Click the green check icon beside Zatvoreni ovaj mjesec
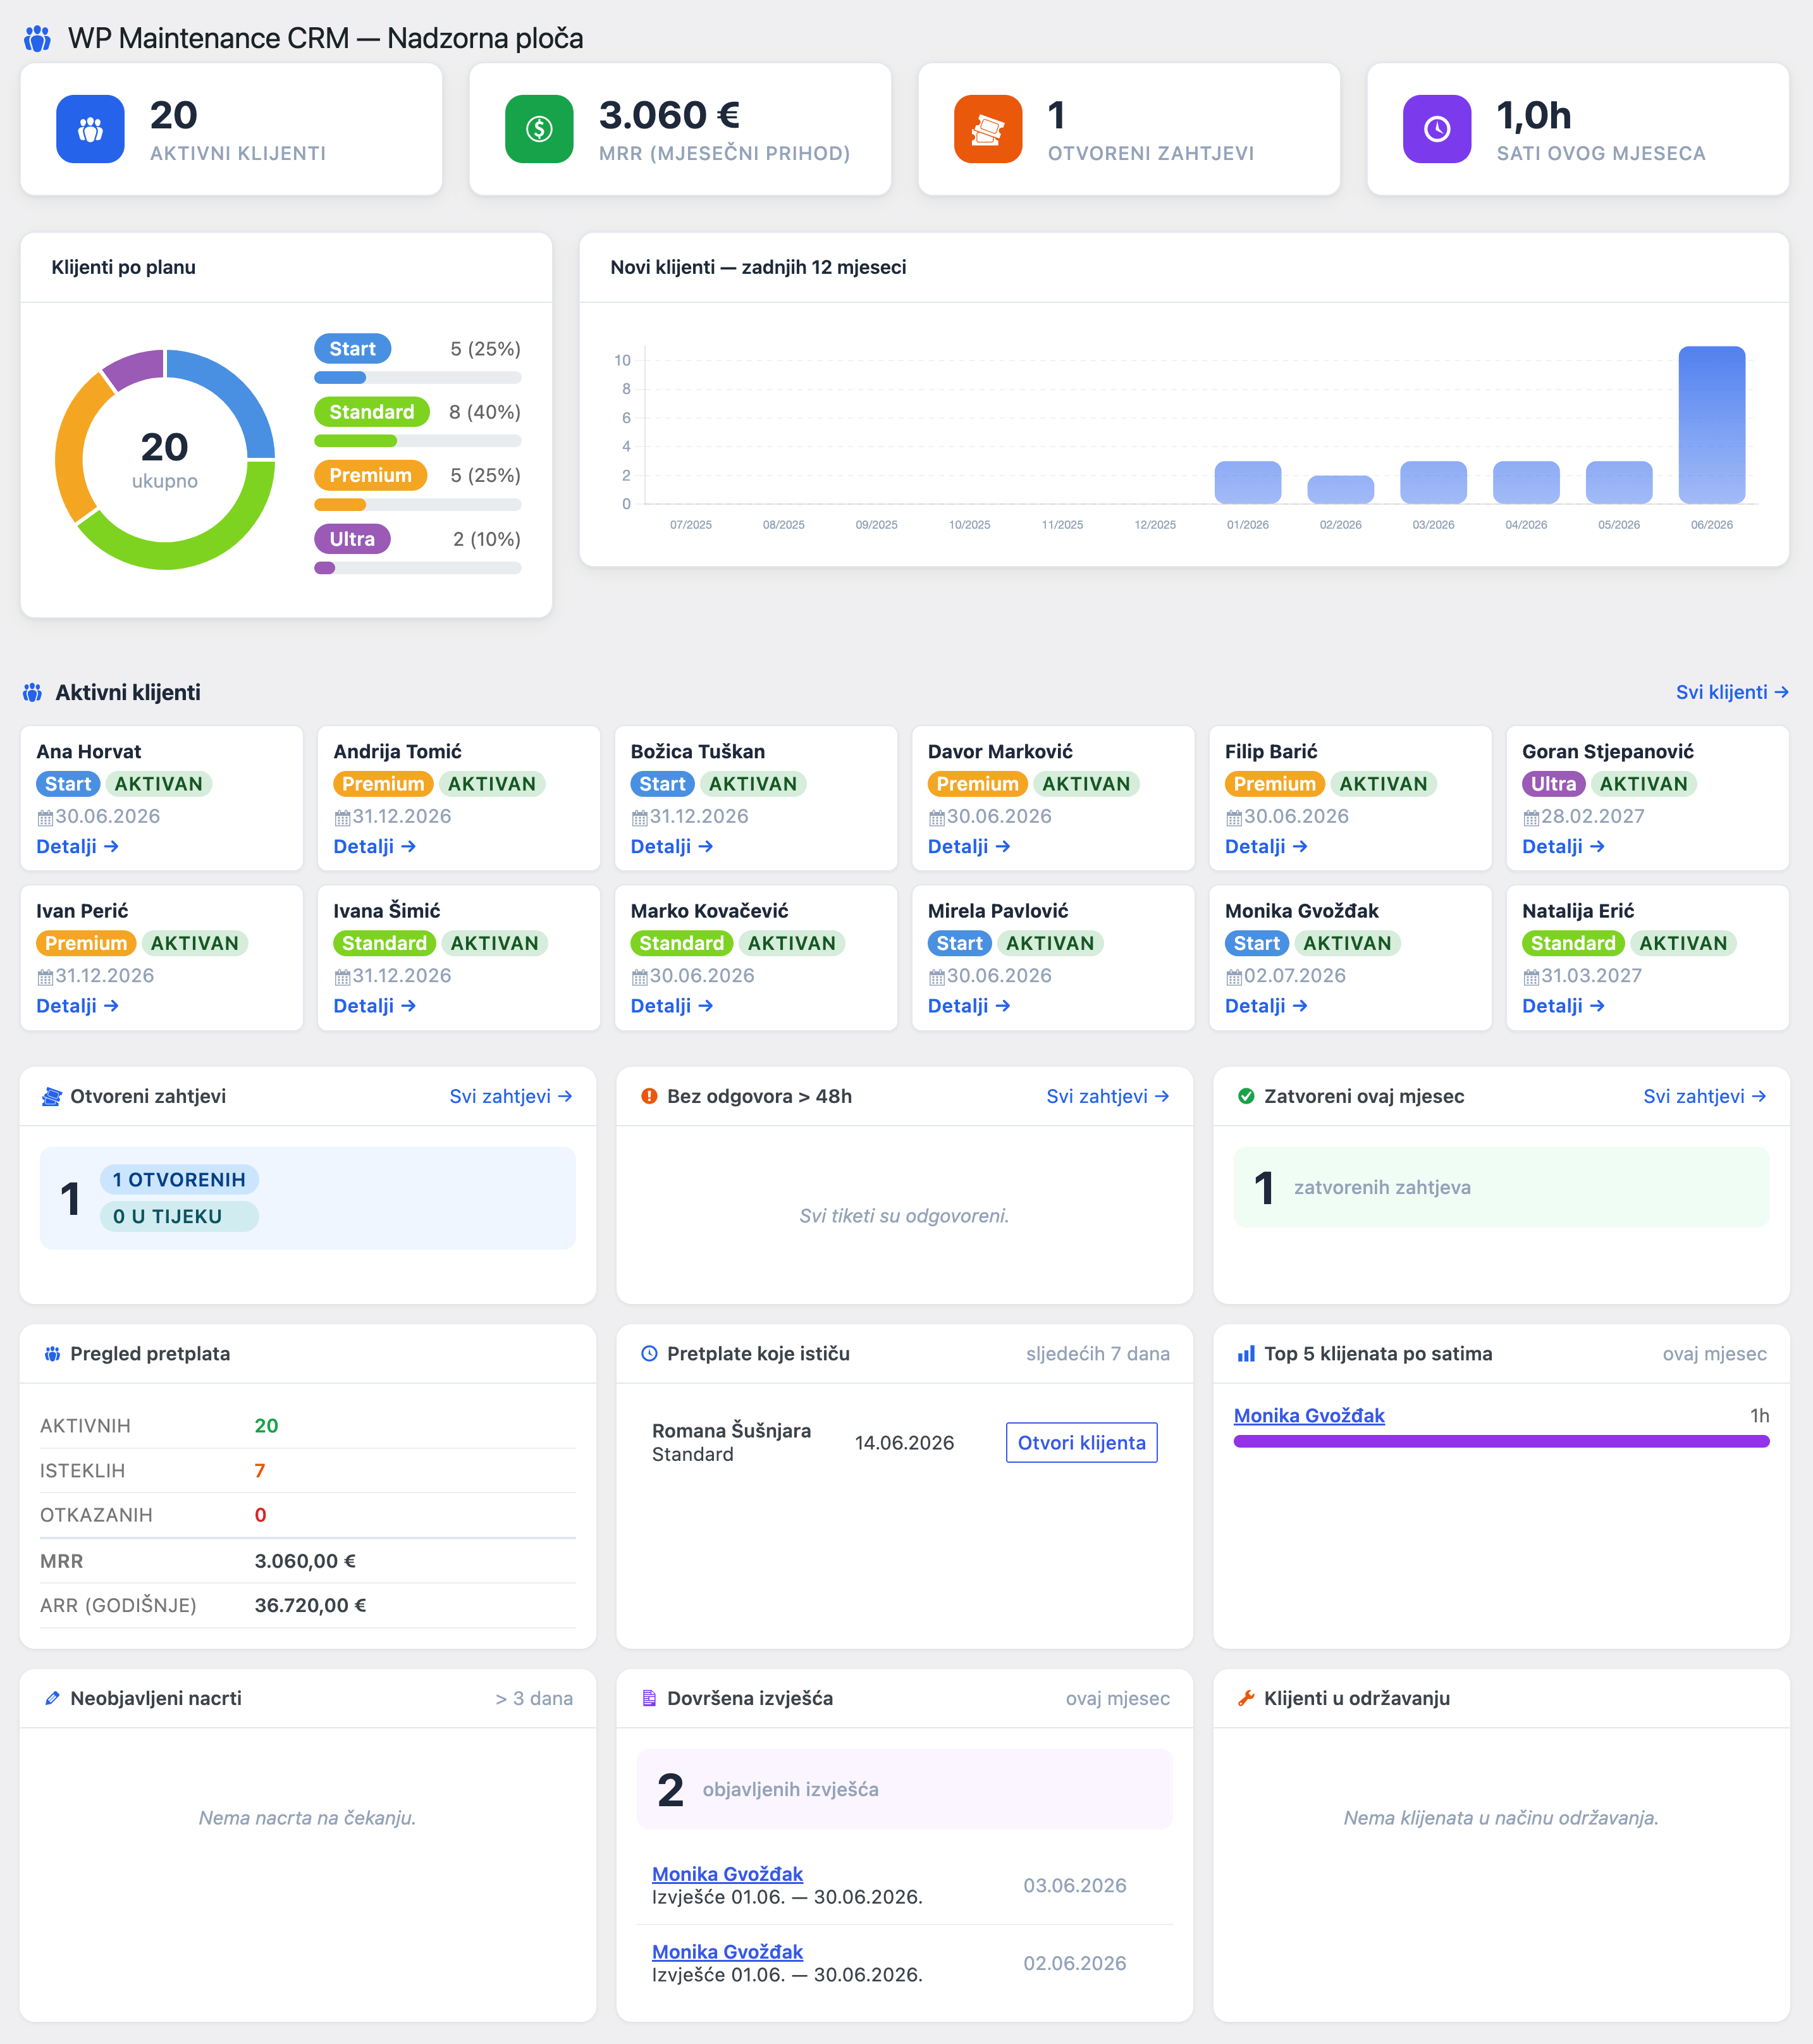The image size is (1813, 2044). click(x=1246, y=1096)
